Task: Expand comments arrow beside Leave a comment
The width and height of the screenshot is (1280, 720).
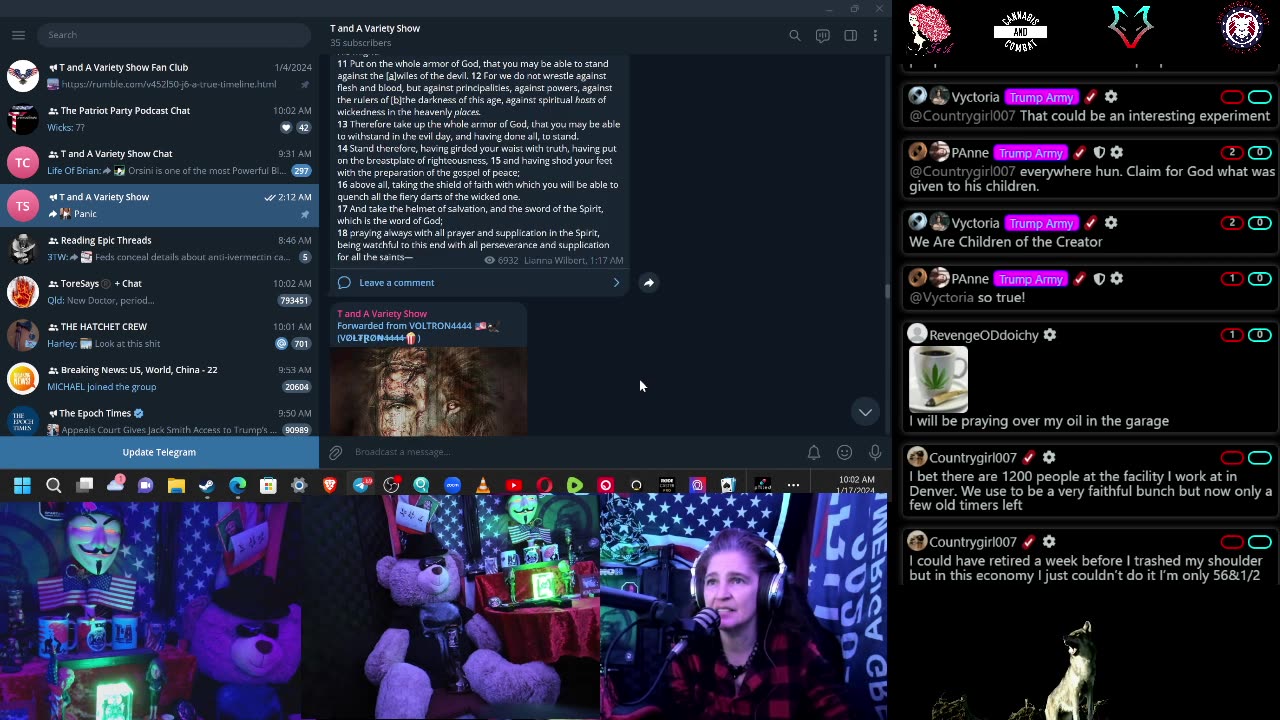Action: click(616, 283)
